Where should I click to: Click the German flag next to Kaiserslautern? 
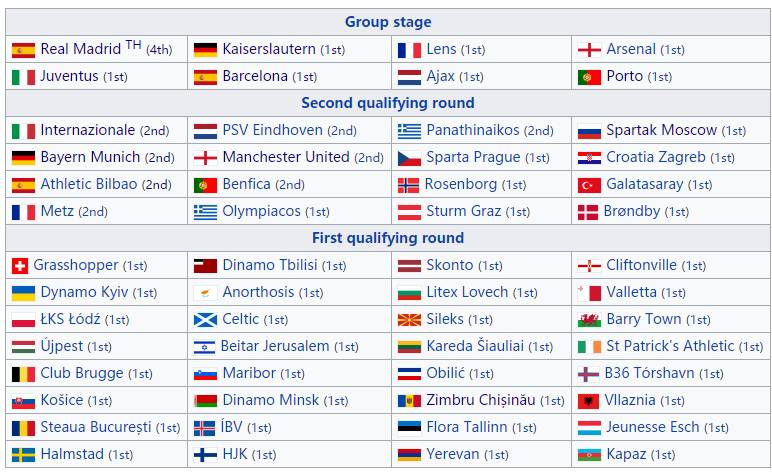point(205,49)
